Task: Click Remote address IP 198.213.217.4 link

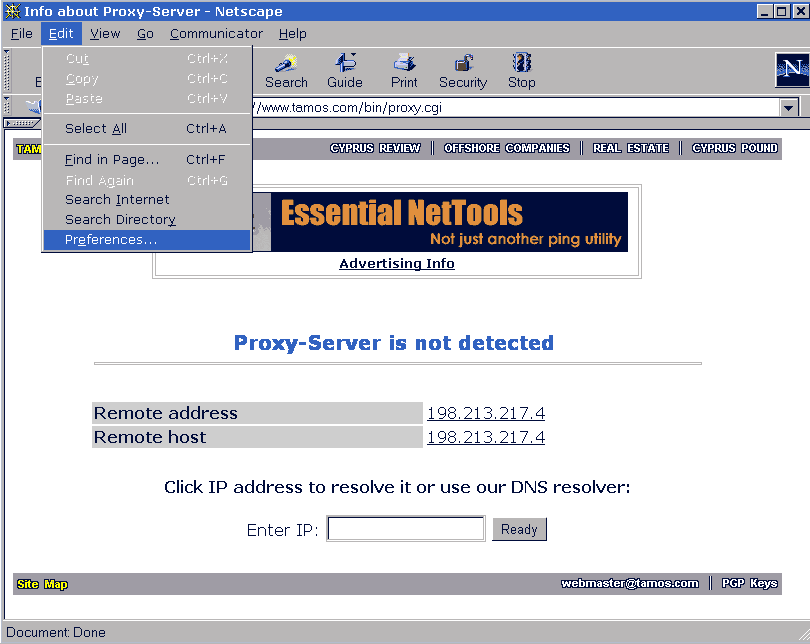Action: point(486,413)
